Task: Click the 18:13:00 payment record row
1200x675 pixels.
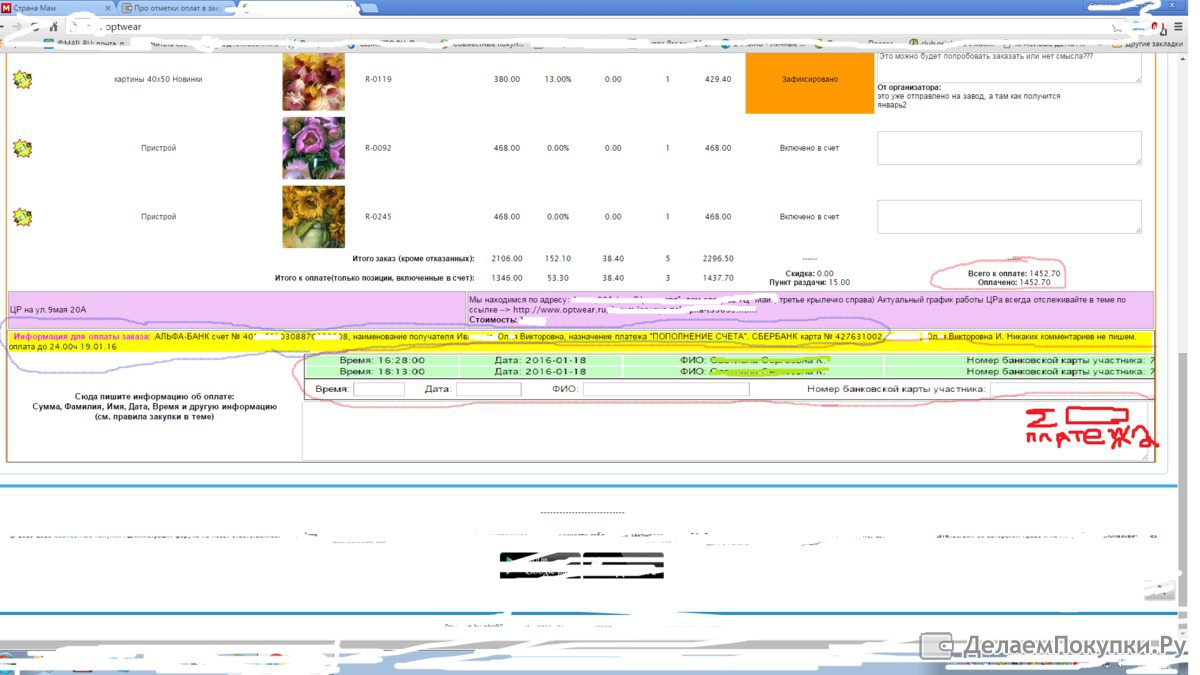Action: tap(729, 372)
